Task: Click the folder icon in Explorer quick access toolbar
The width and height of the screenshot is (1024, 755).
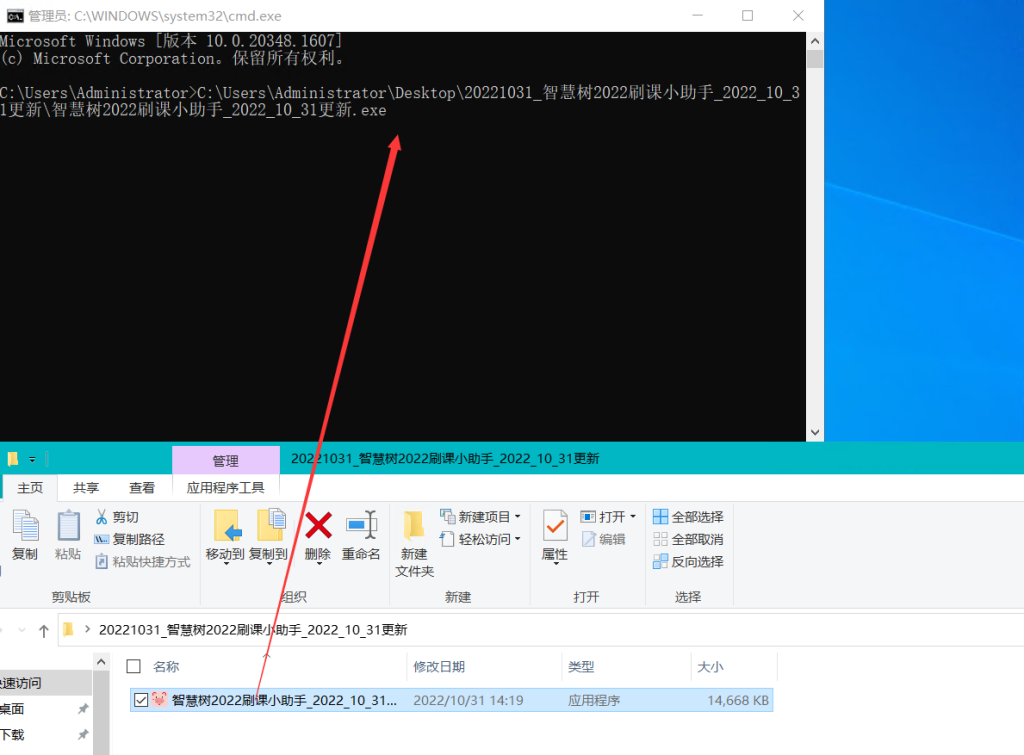Action: [12, 459]
